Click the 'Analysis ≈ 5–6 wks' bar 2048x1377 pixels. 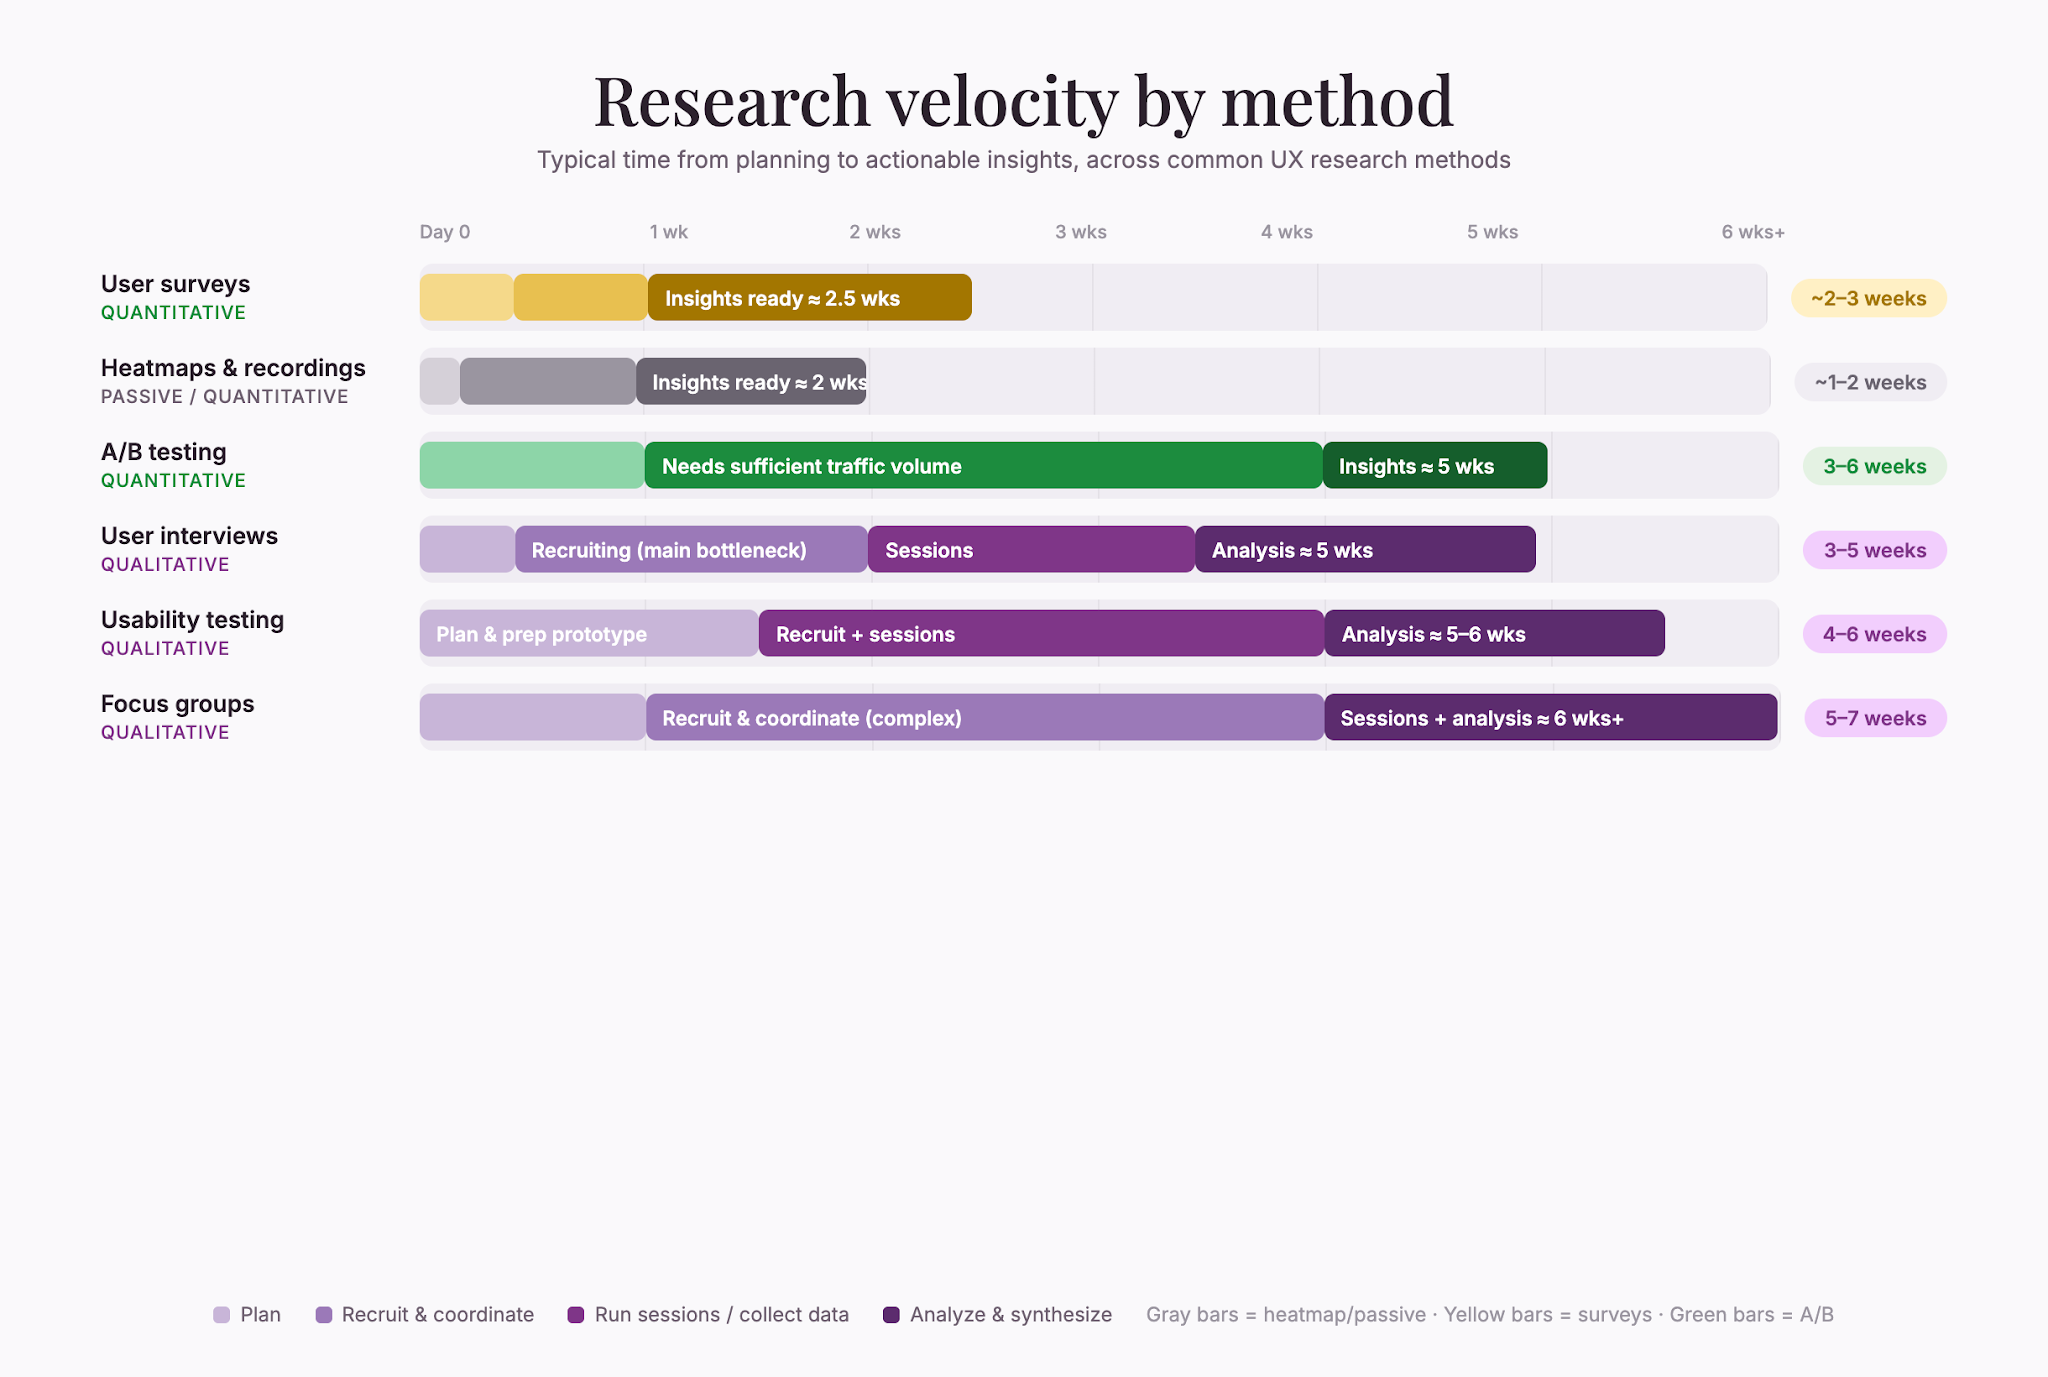pyautogui.click(x=1495, y=633)
